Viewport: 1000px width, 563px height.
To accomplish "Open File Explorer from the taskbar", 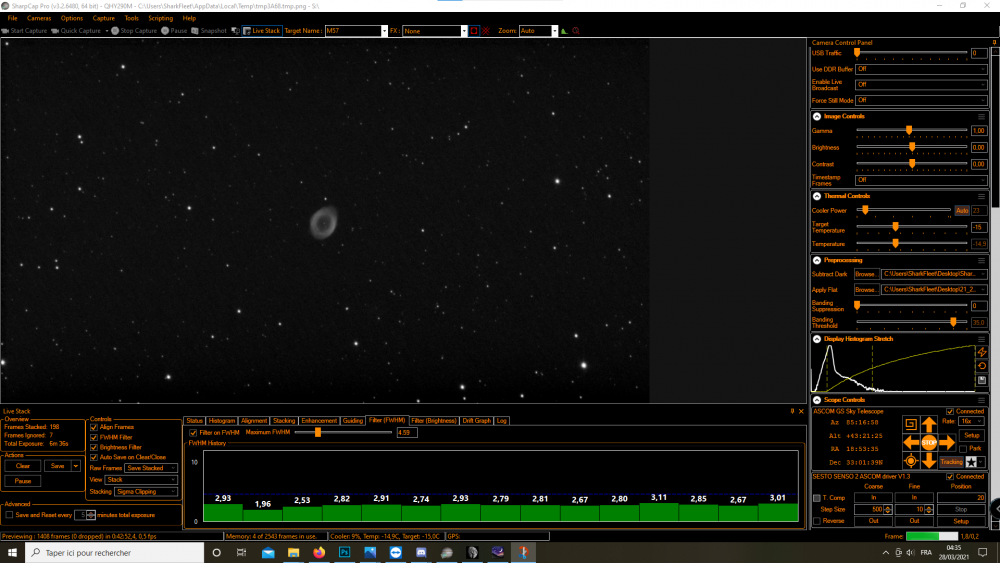I will tap(293, 553).
